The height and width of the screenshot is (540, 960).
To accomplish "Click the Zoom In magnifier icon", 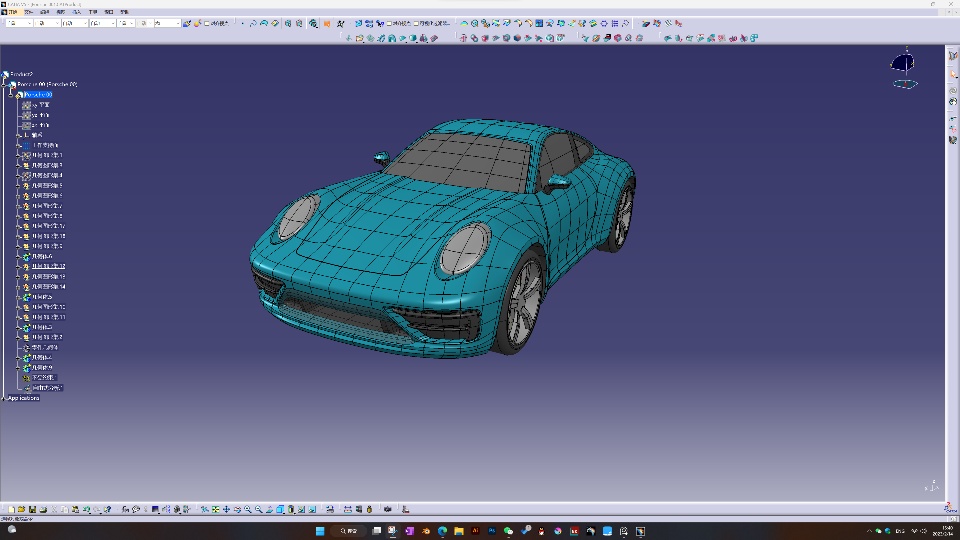I will coord(248,509).
